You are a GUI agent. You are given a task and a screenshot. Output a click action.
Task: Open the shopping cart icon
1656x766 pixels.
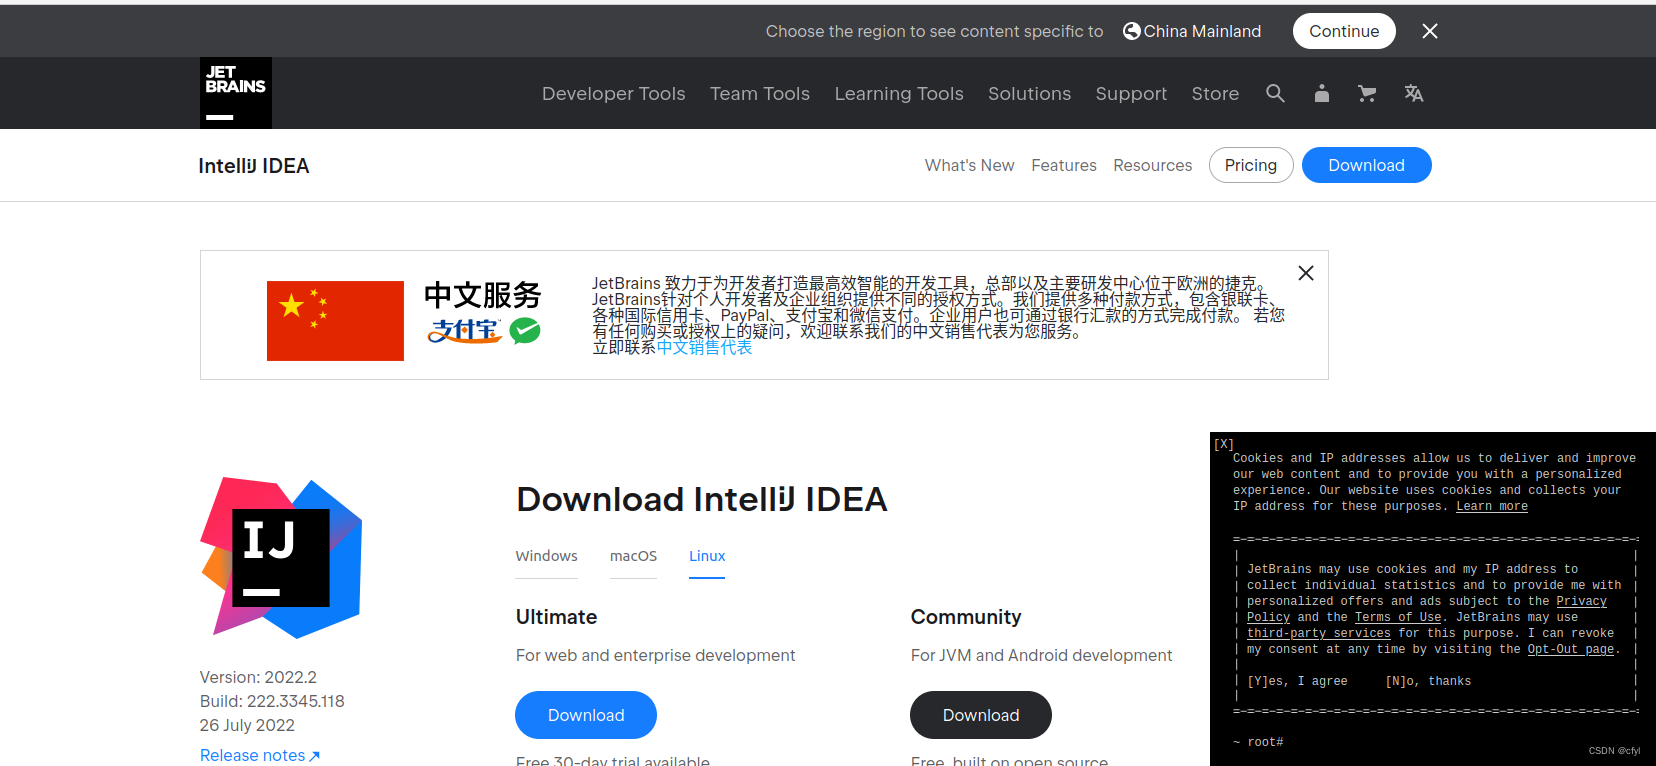(1367, 93)
